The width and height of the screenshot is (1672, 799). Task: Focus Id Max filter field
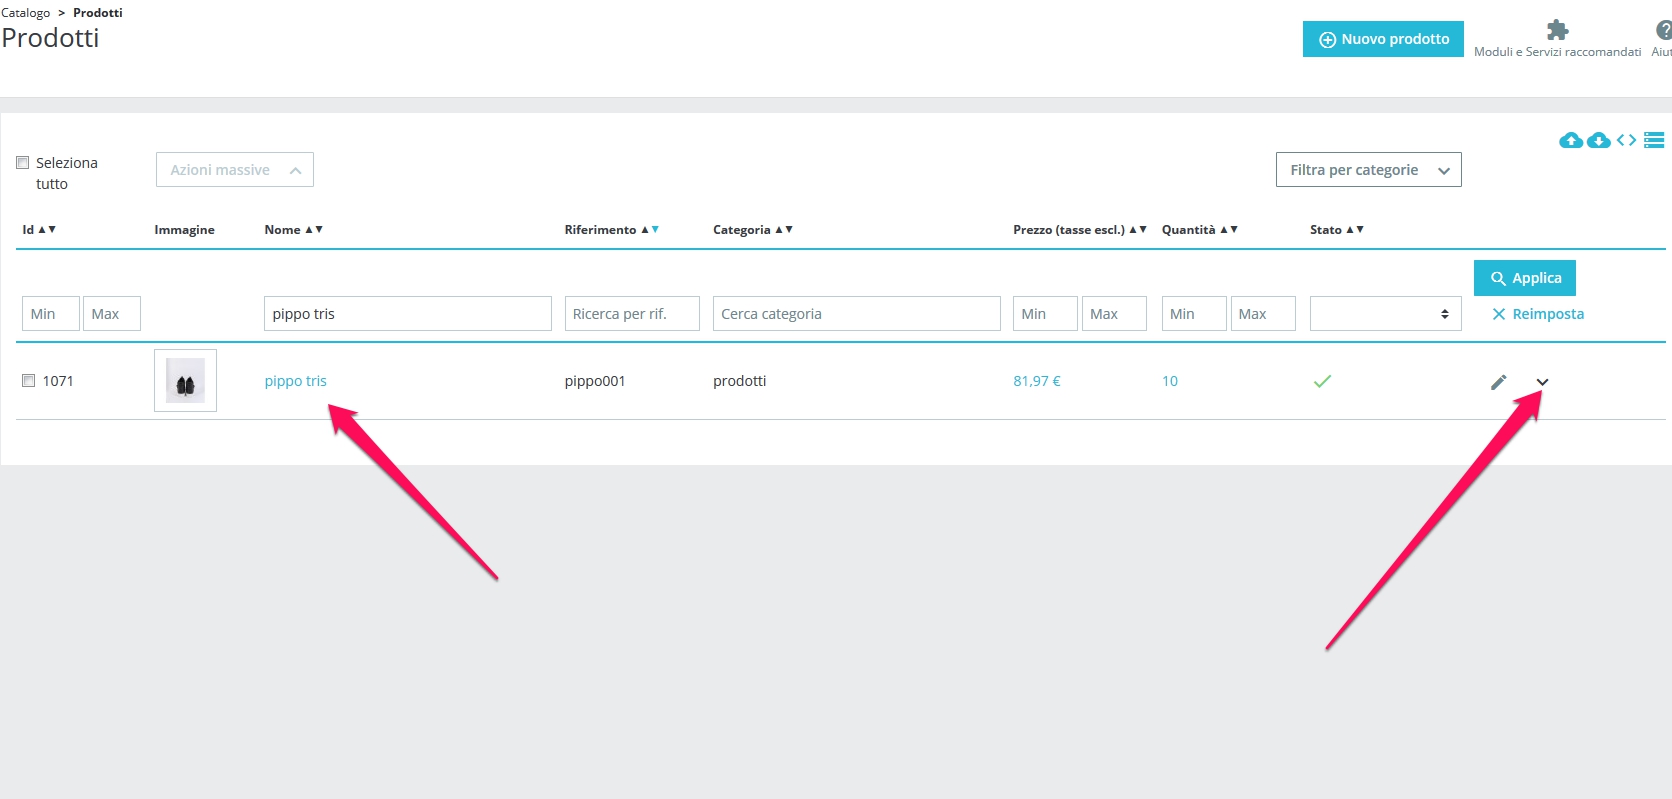112,314
